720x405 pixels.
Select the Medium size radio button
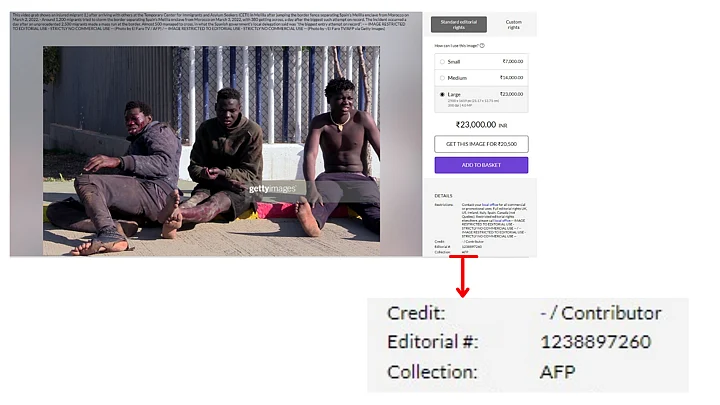(x=442, y=78)
